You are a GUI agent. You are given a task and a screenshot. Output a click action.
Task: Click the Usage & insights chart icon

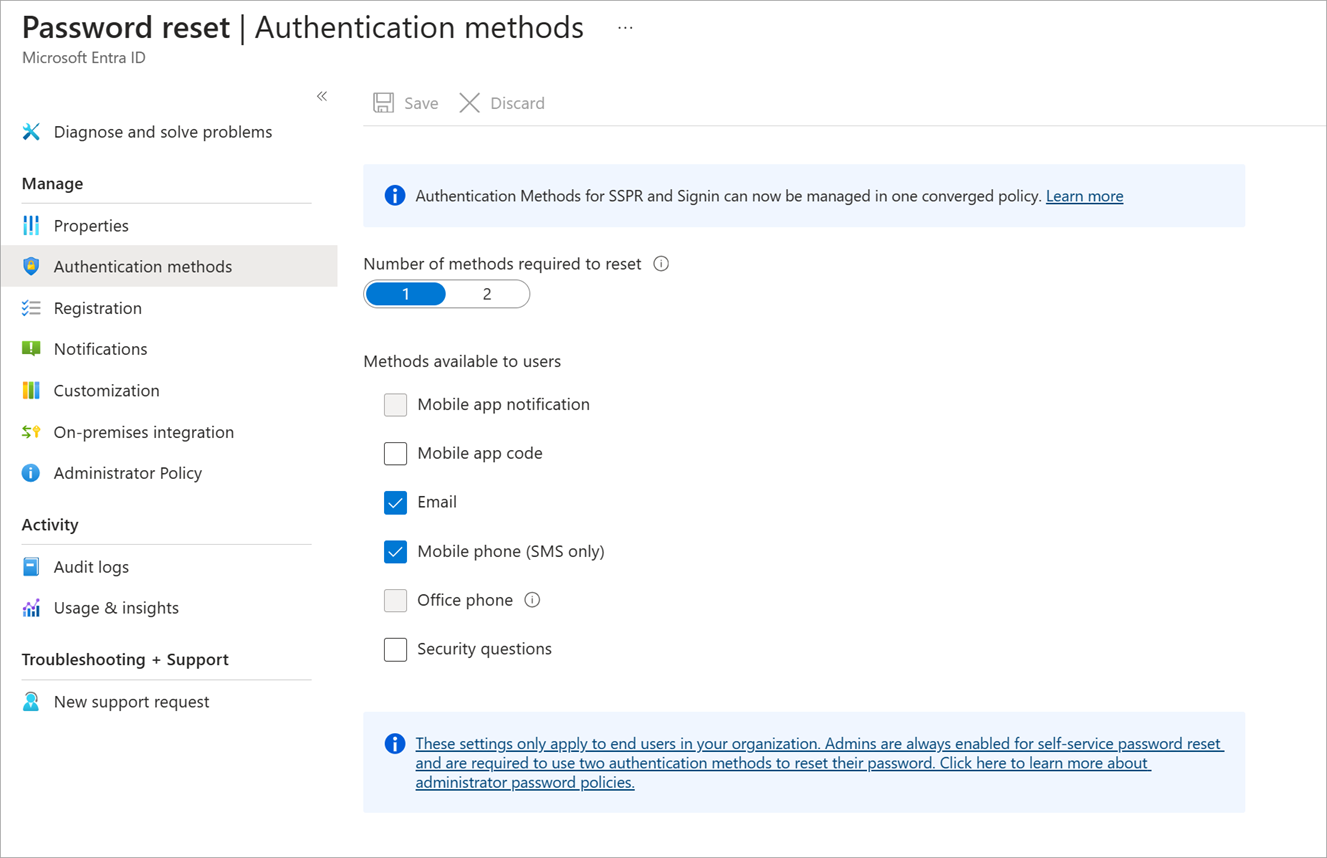tap(31, 608)
